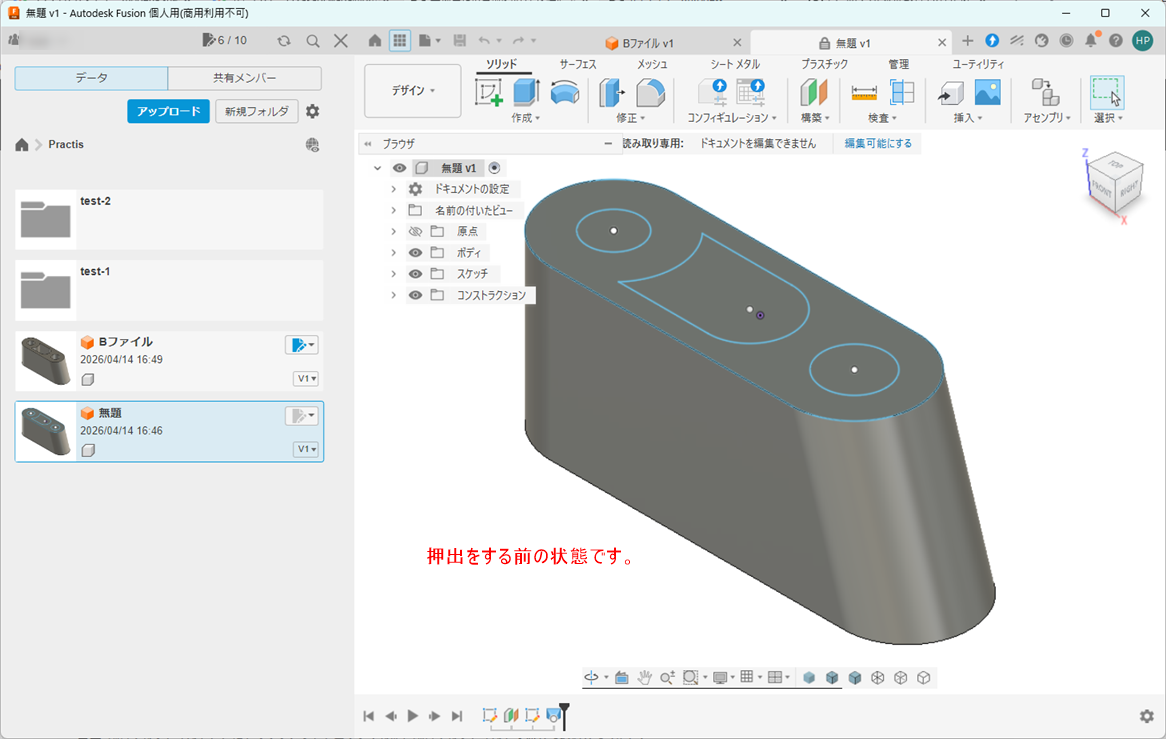The image size is (1166, 739).
Task: Show the 原点 folder
Action: [x=416, y=232]
